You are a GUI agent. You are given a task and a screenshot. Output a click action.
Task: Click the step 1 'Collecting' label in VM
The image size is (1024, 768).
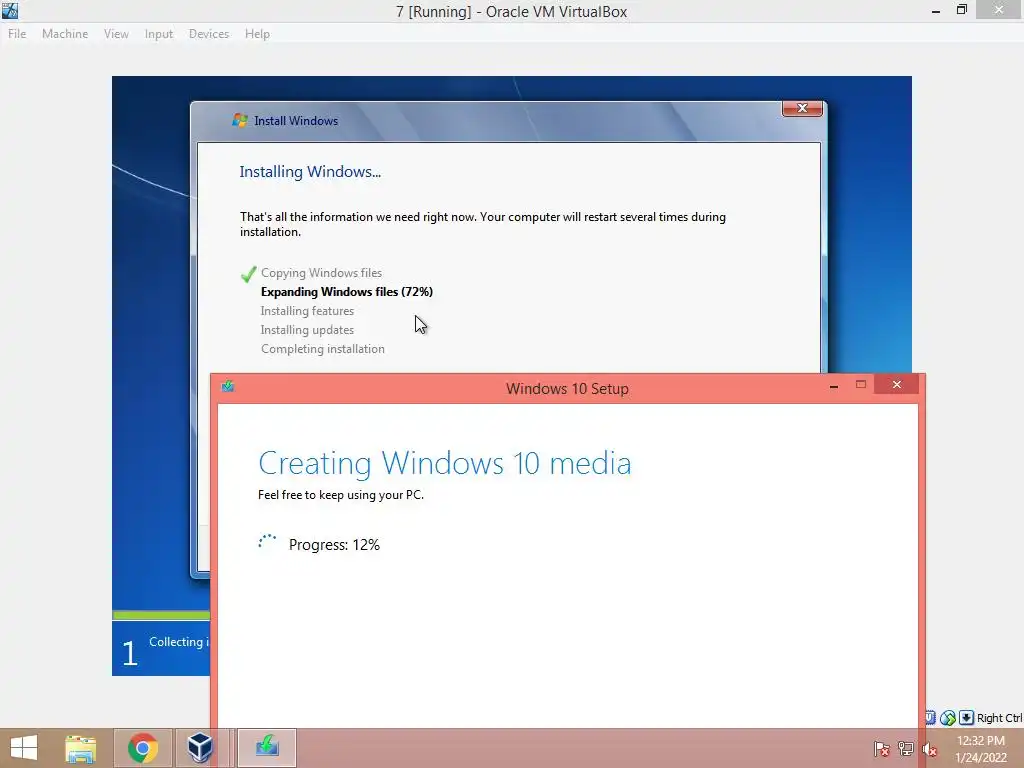tap(178, 642)
